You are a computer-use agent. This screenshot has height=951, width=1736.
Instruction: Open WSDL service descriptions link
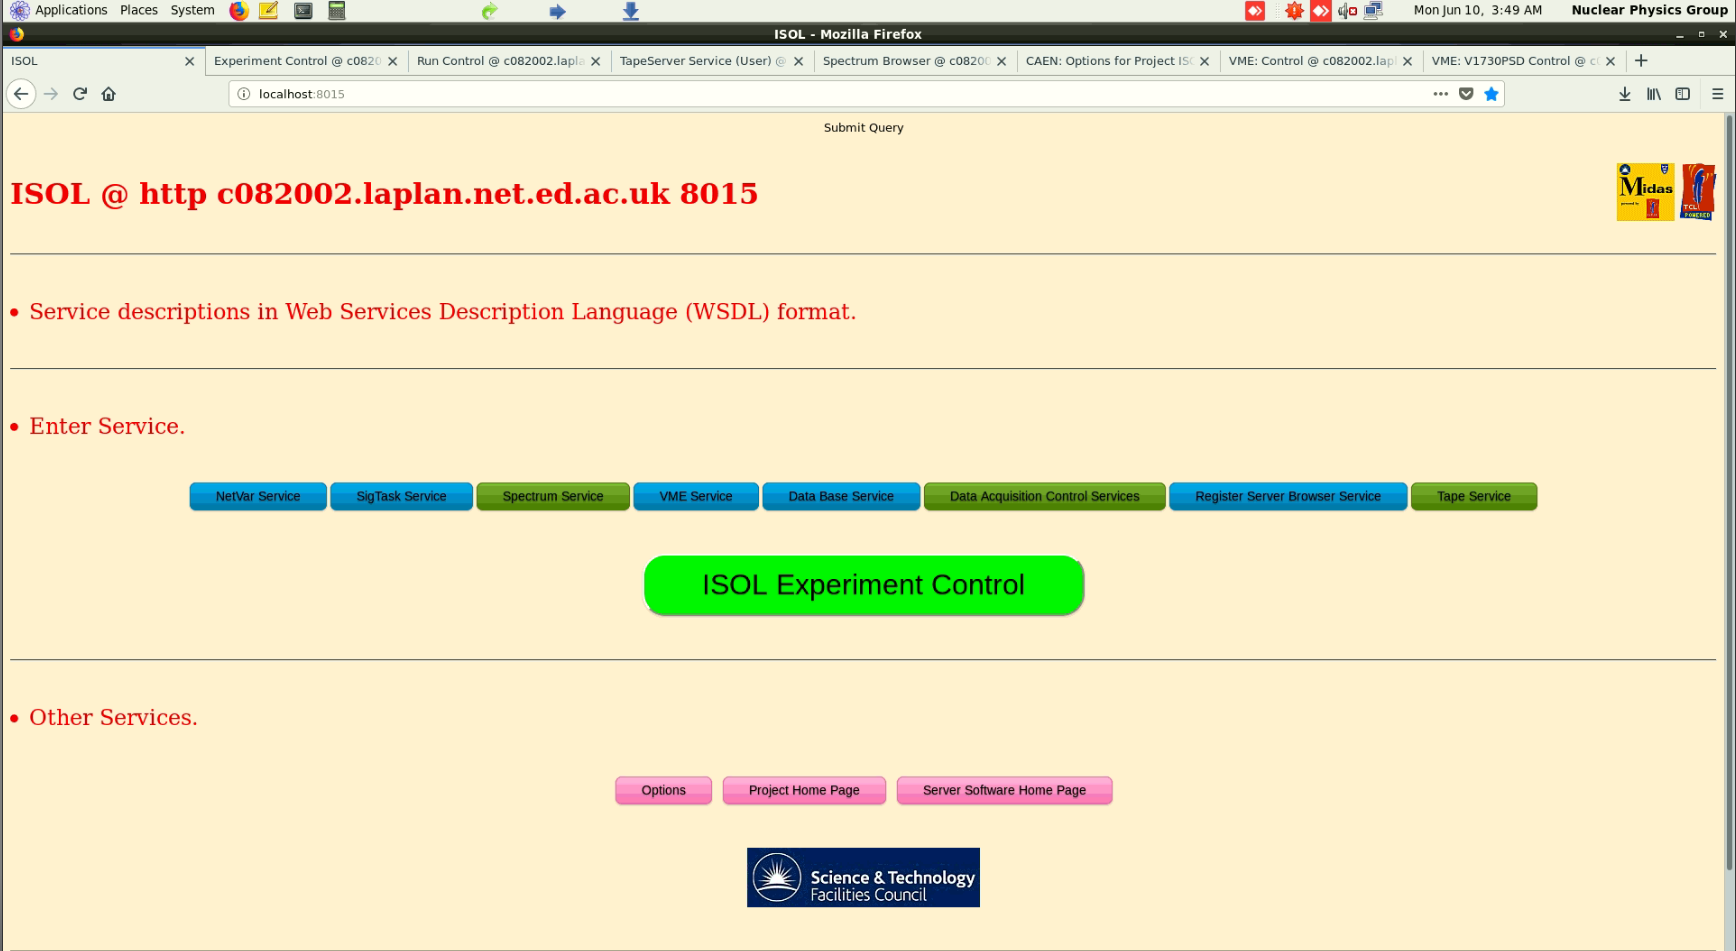click(443, 312)
